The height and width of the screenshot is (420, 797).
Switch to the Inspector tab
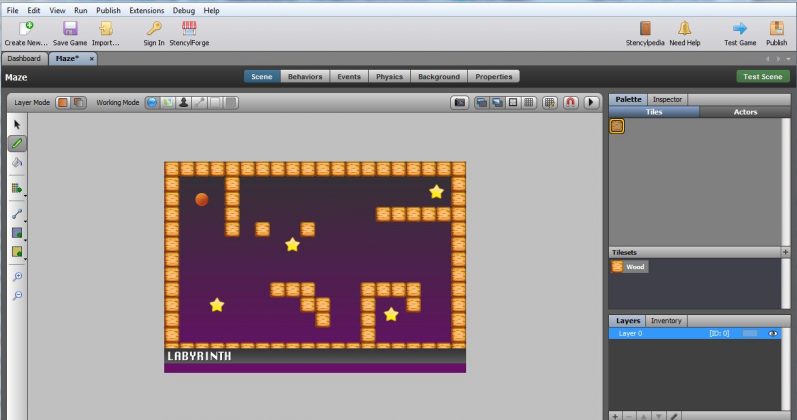667,100
